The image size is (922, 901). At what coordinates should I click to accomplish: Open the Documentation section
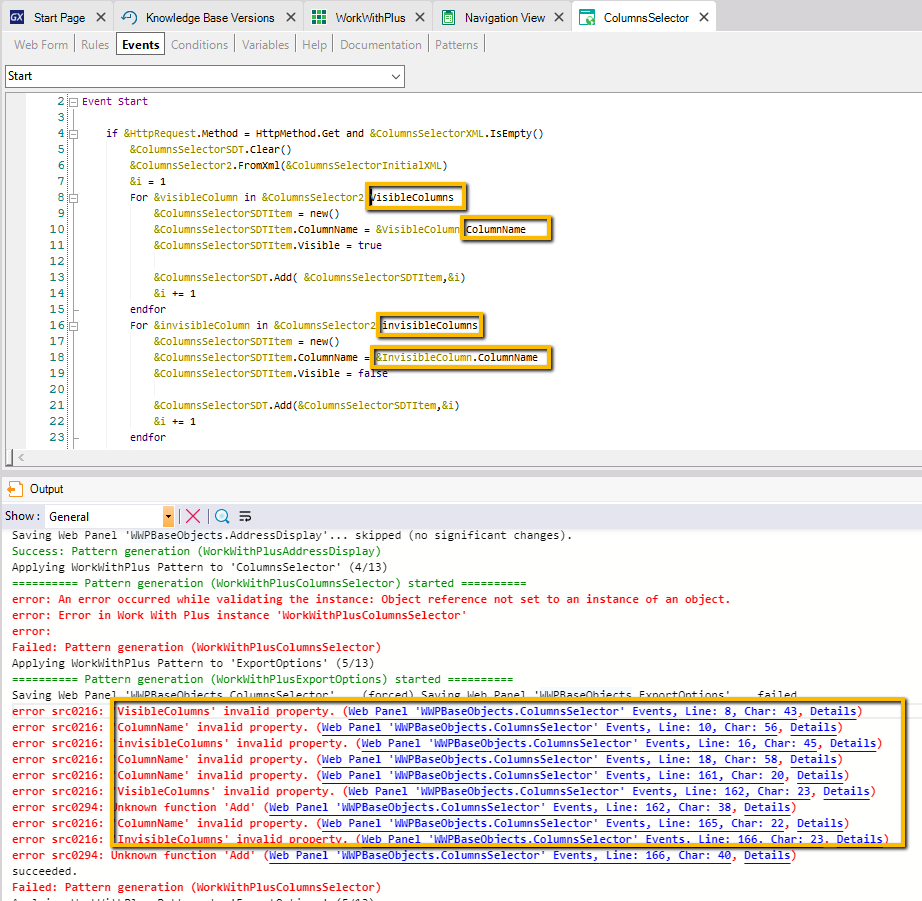(x=380, y=45)
